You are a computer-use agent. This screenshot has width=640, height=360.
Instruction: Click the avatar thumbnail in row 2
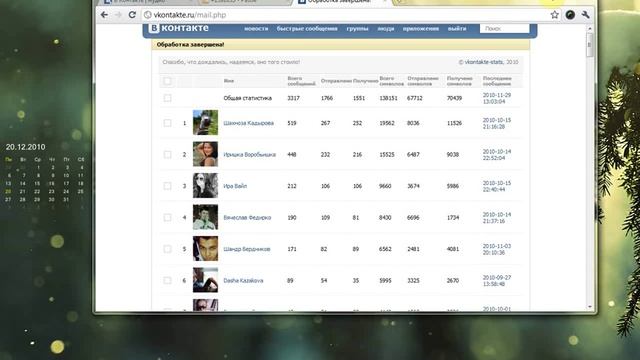coord(205,154)
